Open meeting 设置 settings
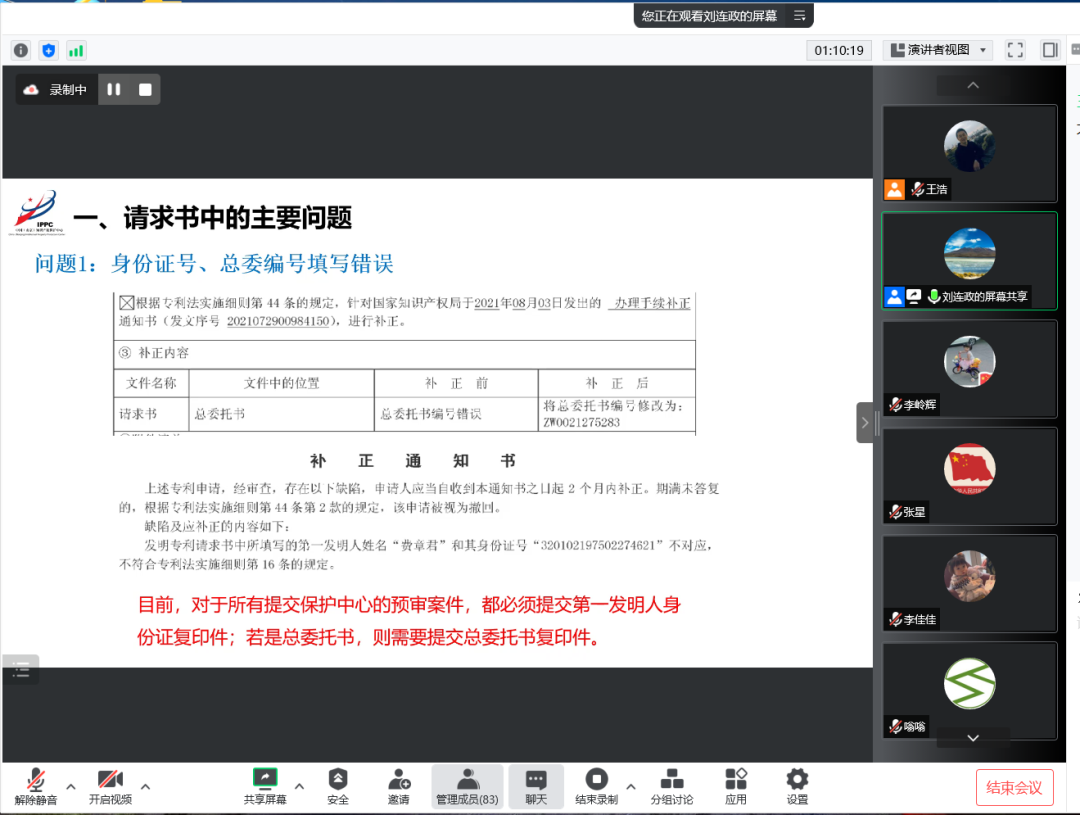This screenshot has height=815, width=1080. (x=797, y=786)
